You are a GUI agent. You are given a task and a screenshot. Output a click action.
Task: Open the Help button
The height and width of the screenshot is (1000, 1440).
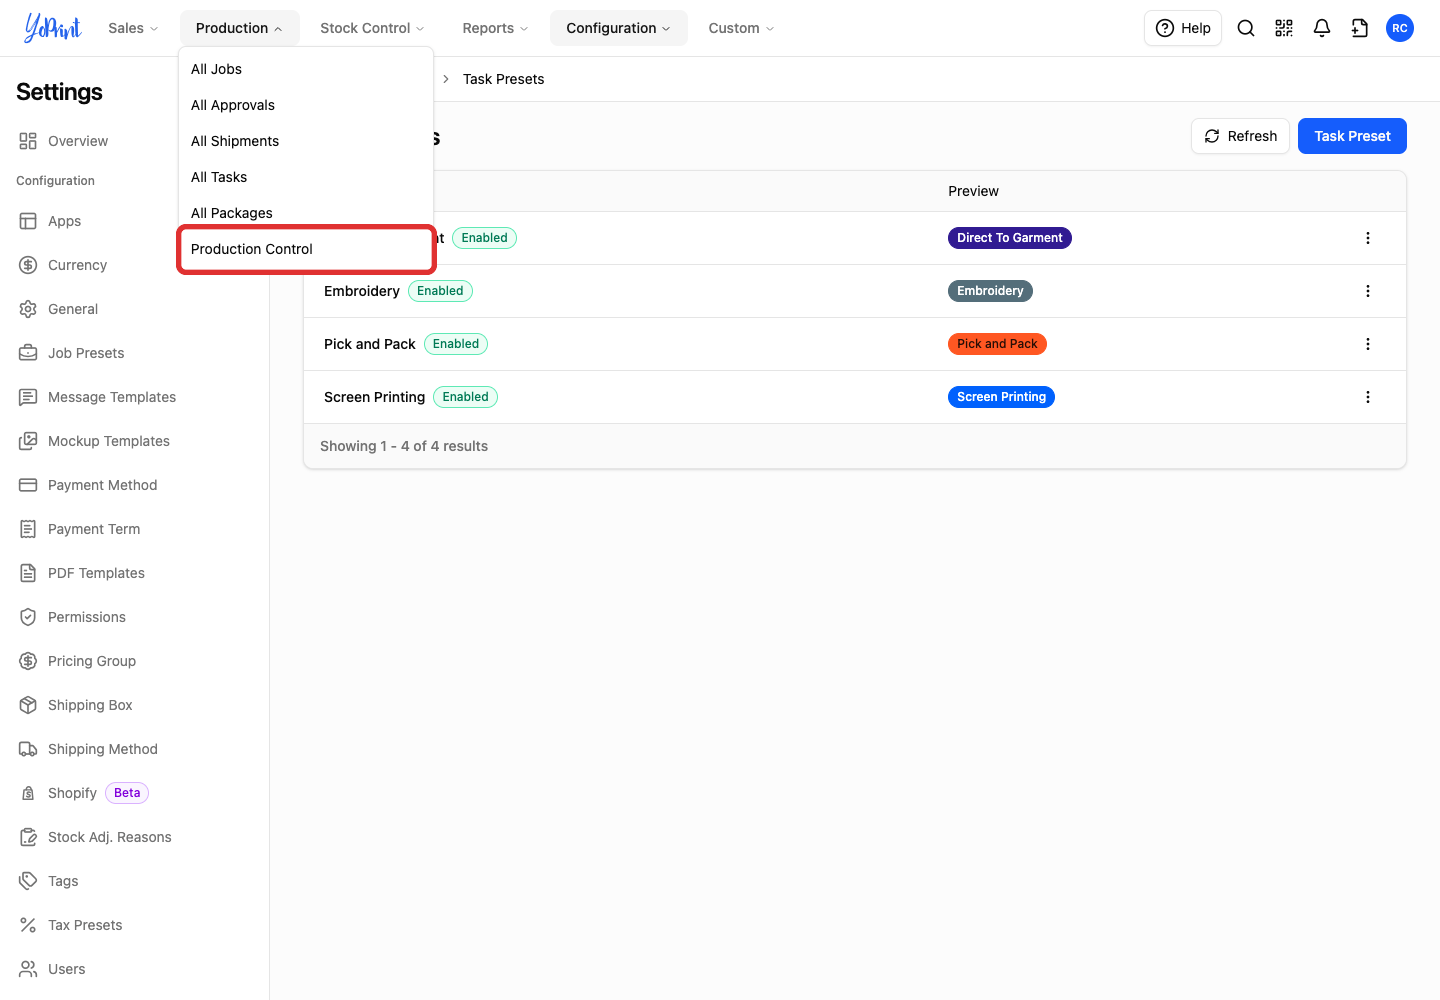[1183, 28]
